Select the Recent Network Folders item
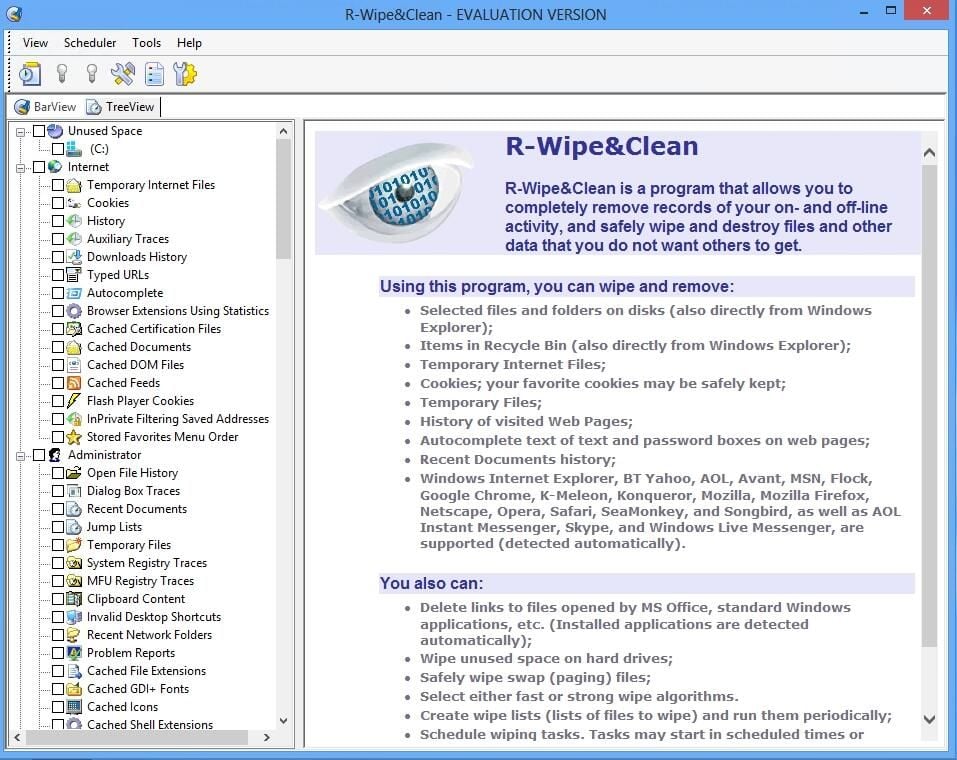957x760 pixels. click(x=149, y=635)
